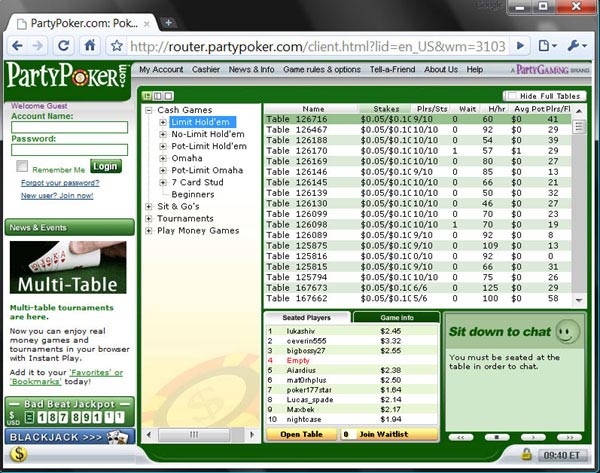Open the About Us menu

coord(441,70)
